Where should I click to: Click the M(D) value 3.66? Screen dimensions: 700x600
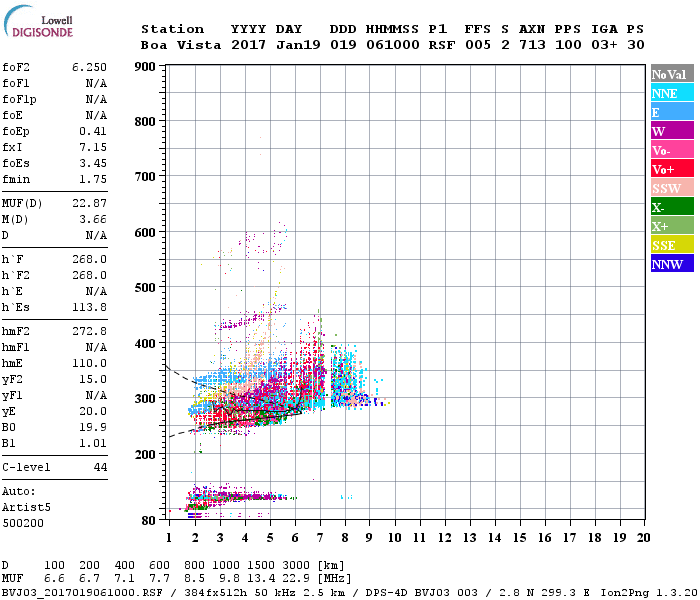pyautogui.click(x=93, y=219)
